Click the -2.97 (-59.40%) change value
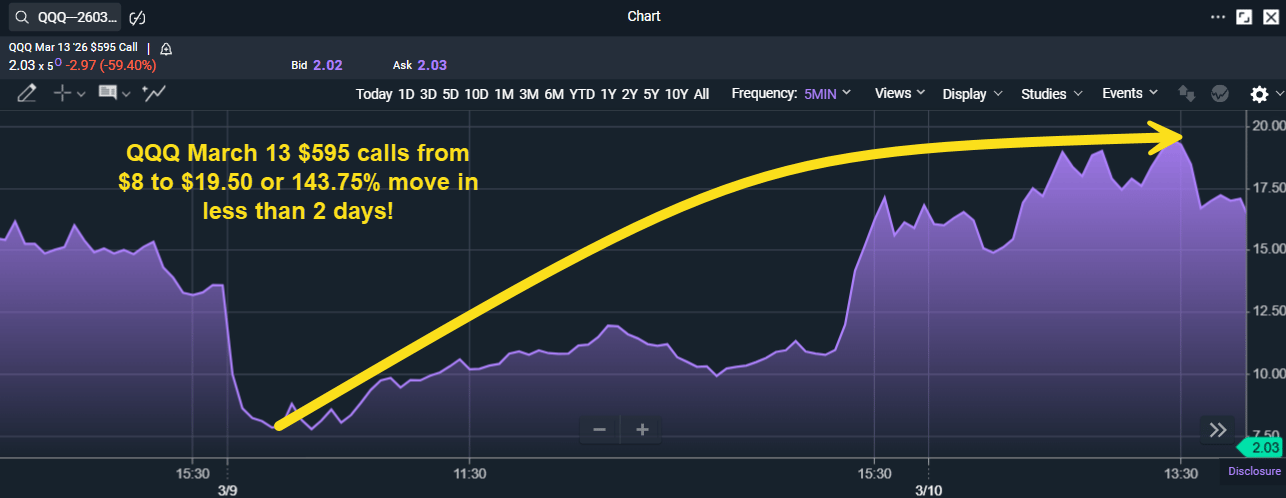This screenshot has width=1286, height=498. [x=111, y=65]
